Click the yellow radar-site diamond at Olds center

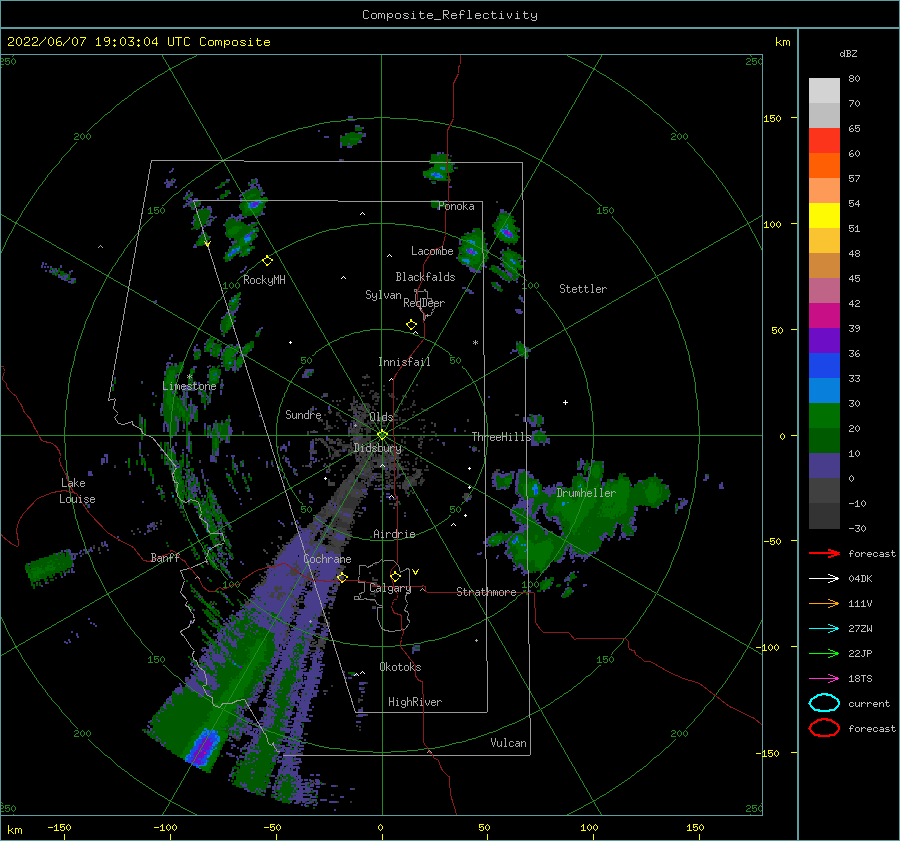point(382,435)
